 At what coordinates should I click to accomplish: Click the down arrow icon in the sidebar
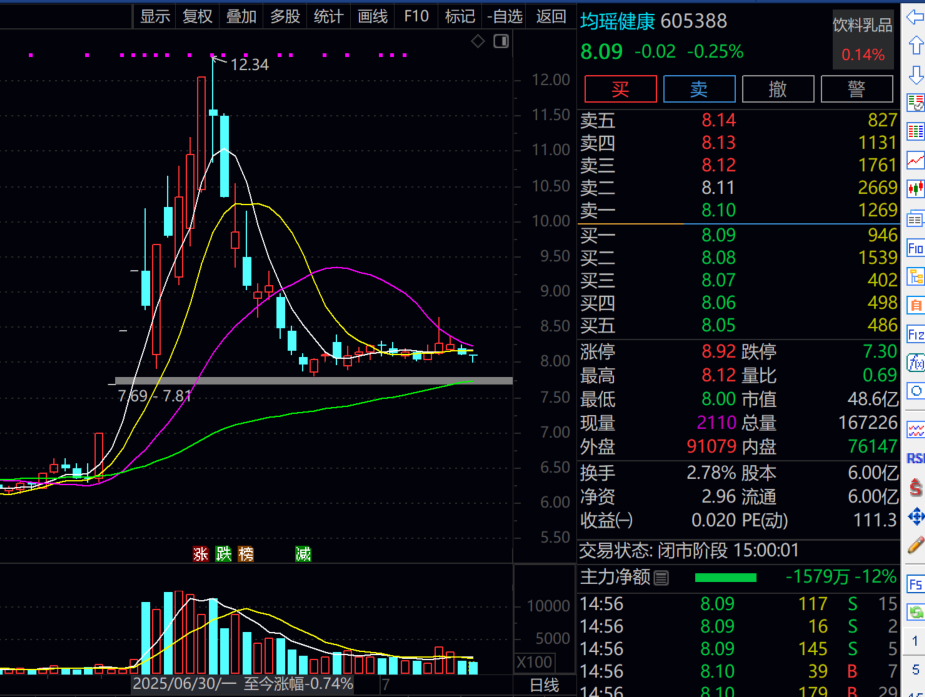916,75
